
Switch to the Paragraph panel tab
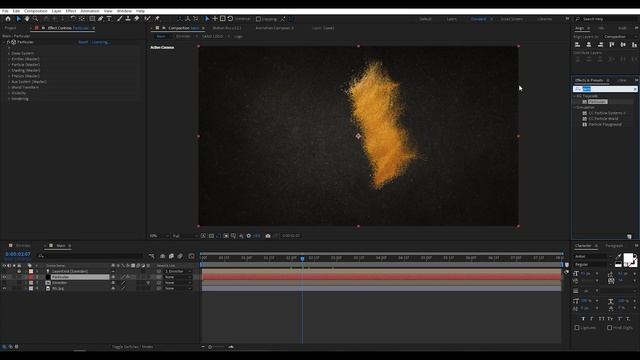click(x=614, y=246)
